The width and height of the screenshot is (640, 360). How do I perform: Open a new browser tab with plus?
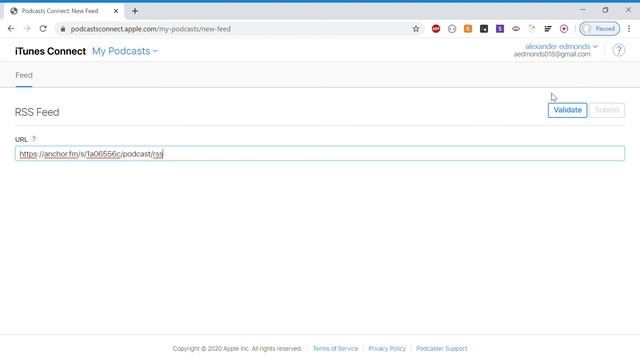[x=135, y=11]
